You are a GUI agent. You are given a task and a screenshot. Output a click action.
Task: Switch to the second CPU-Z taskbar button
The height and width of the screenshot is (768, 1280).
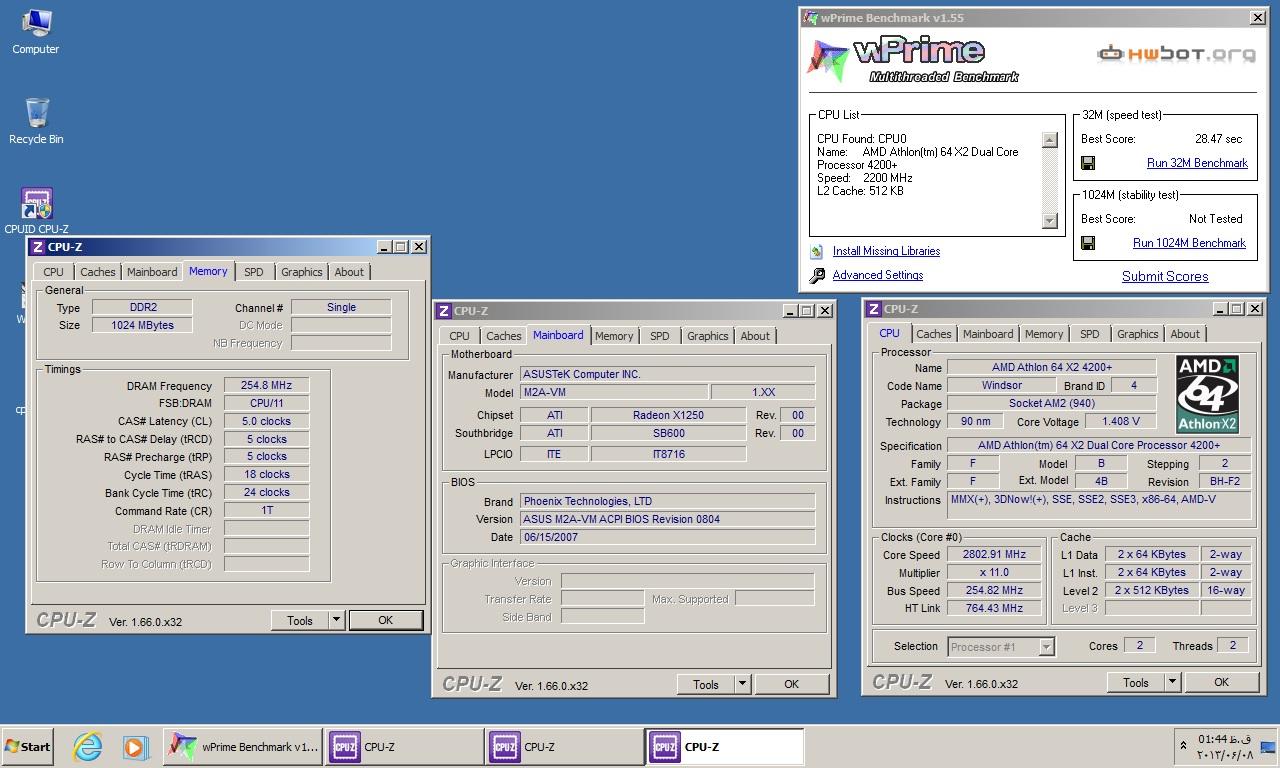(x=565, y=746)
